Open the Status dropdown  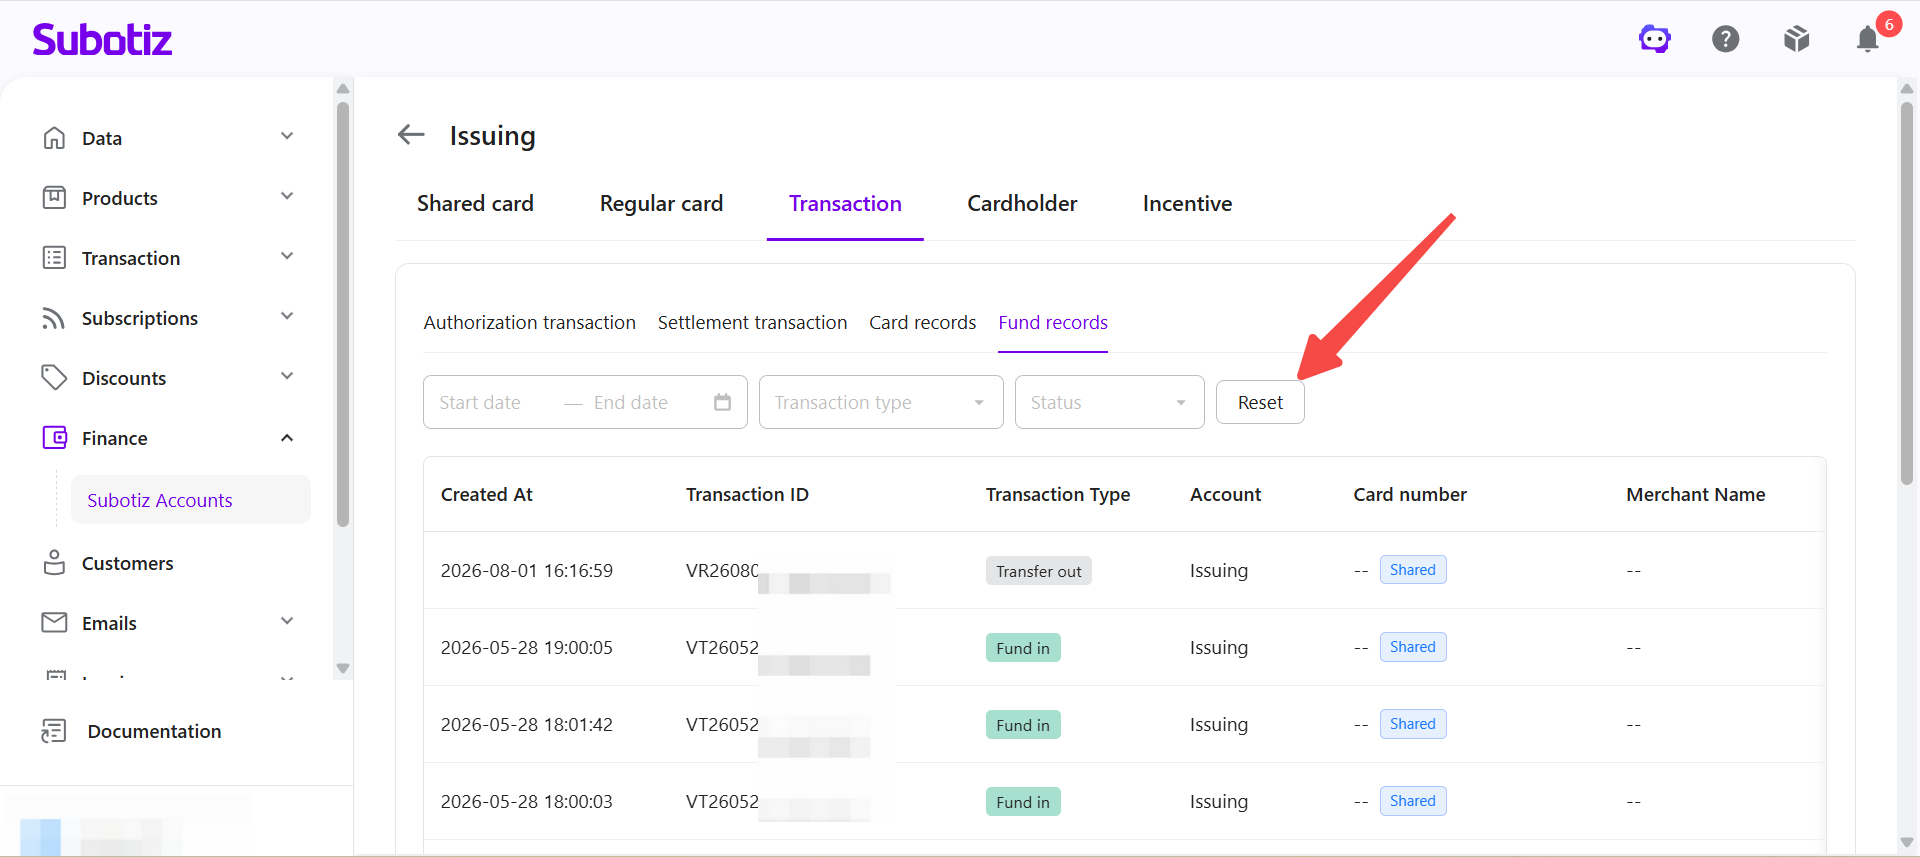(x=1109, y=402)
